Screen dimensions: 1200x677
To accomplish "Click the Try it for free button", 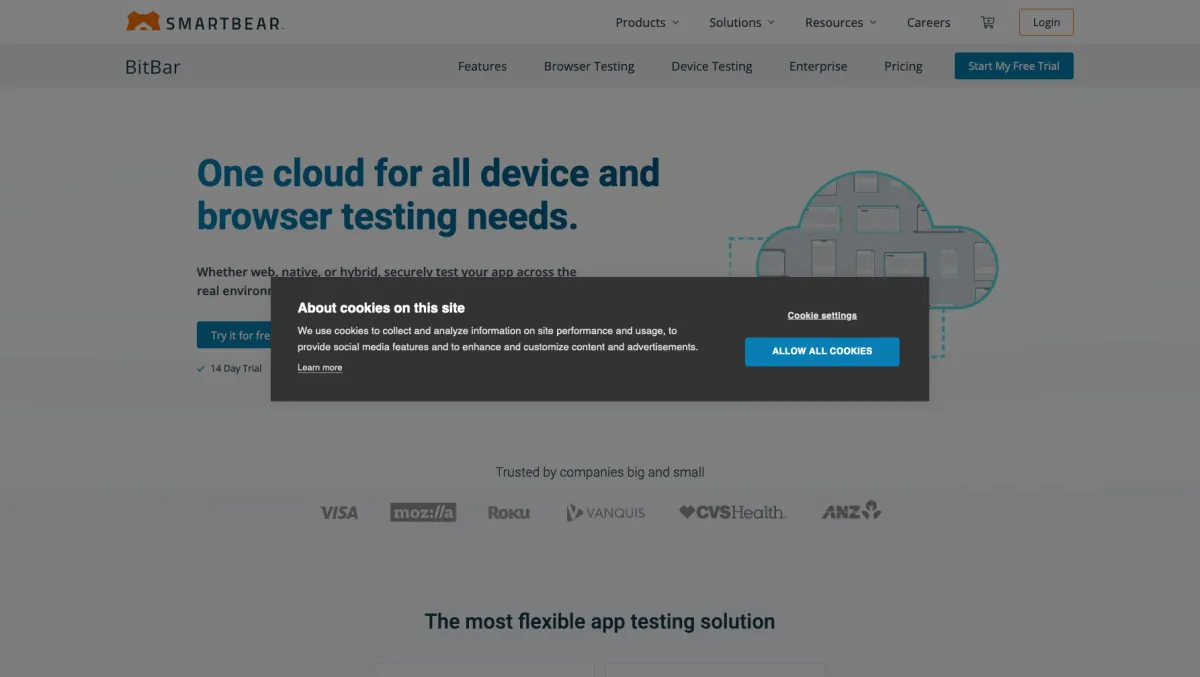I will [x=235, y=335].
